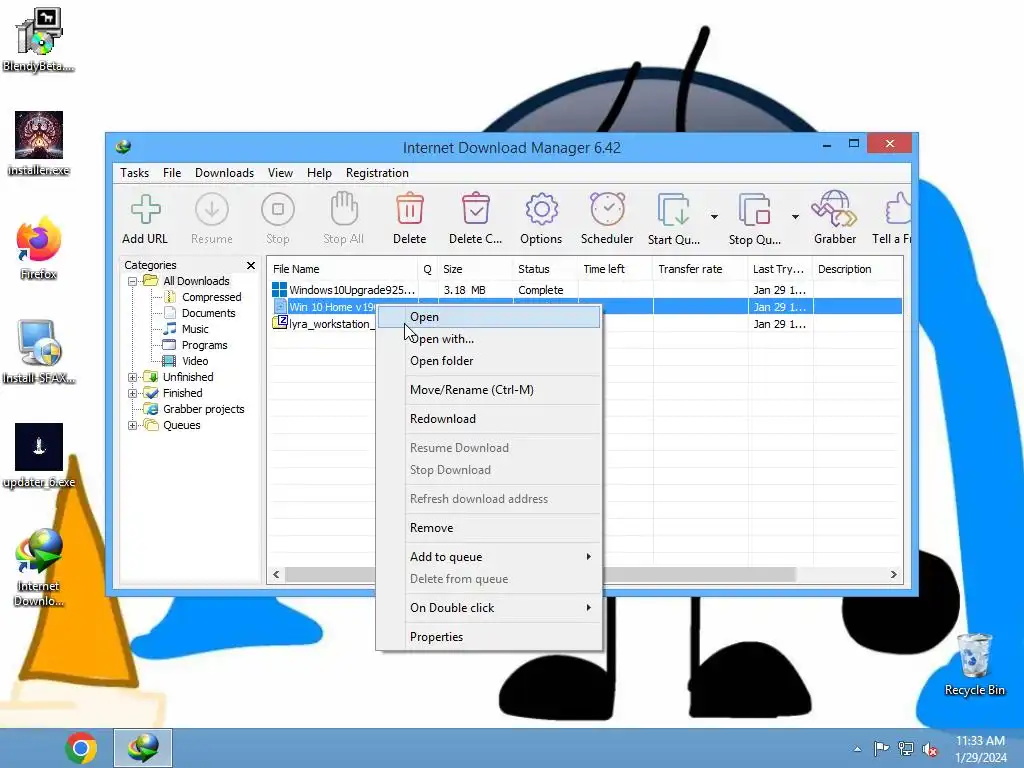Screen dimensions: 1024x768
Task: Select installer.exe desktop icon
Action: coord(39,144)
